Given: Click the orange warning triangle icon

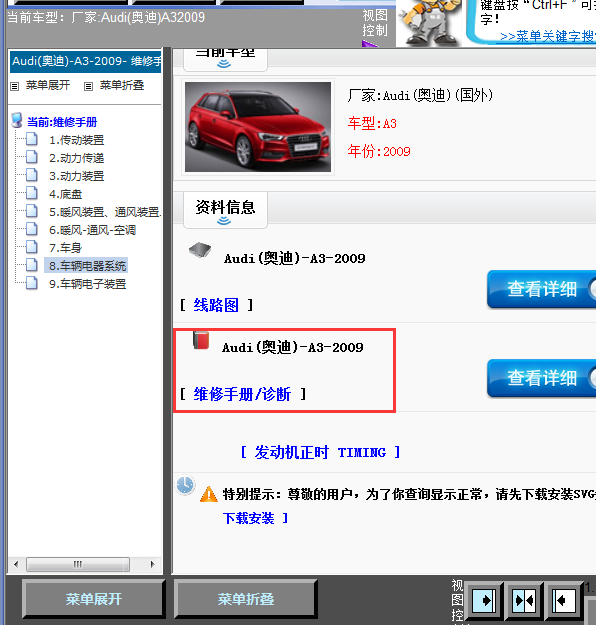Looking at the screenshot, I should 209,495.
